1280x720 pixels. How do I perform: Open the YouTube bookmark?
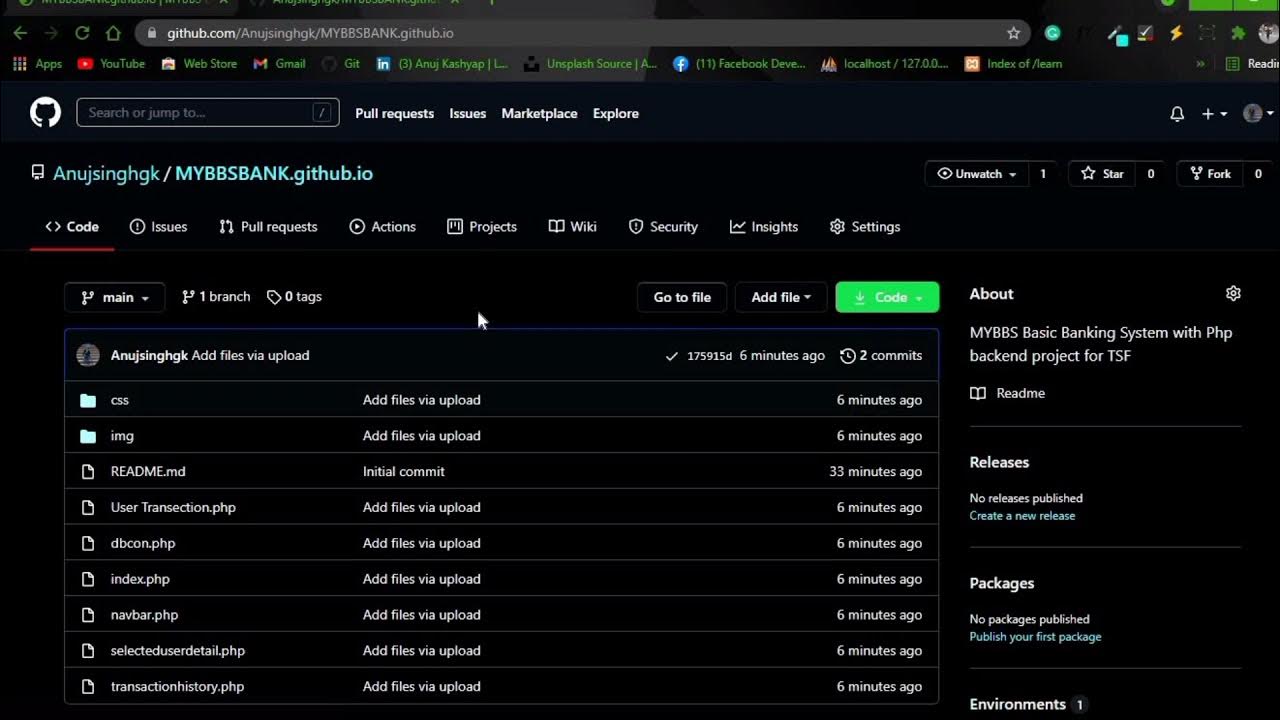pos(111,63)
